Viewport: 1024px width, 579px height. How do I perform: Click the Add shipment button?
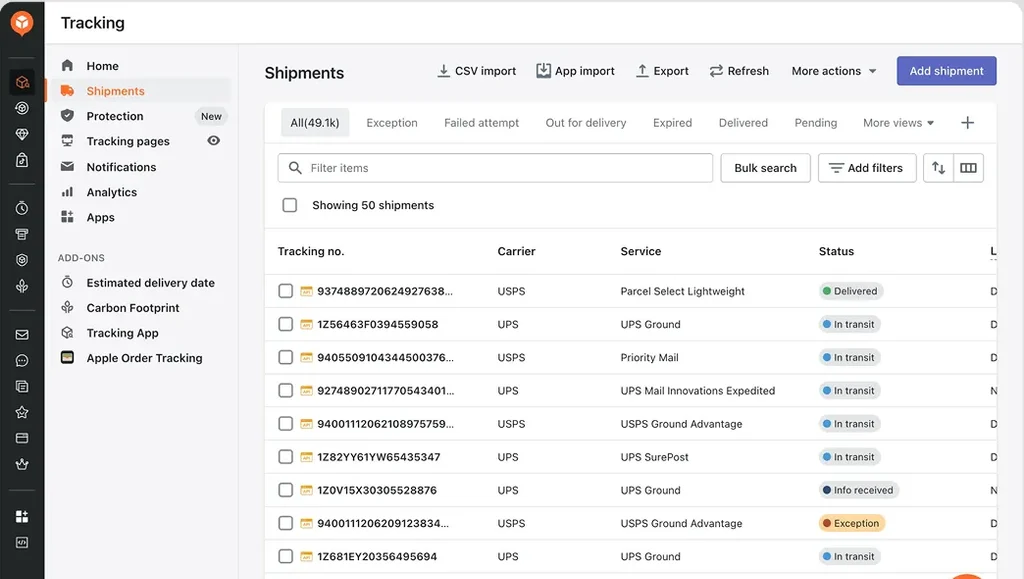pyautogui.click(x=946, y=70)
